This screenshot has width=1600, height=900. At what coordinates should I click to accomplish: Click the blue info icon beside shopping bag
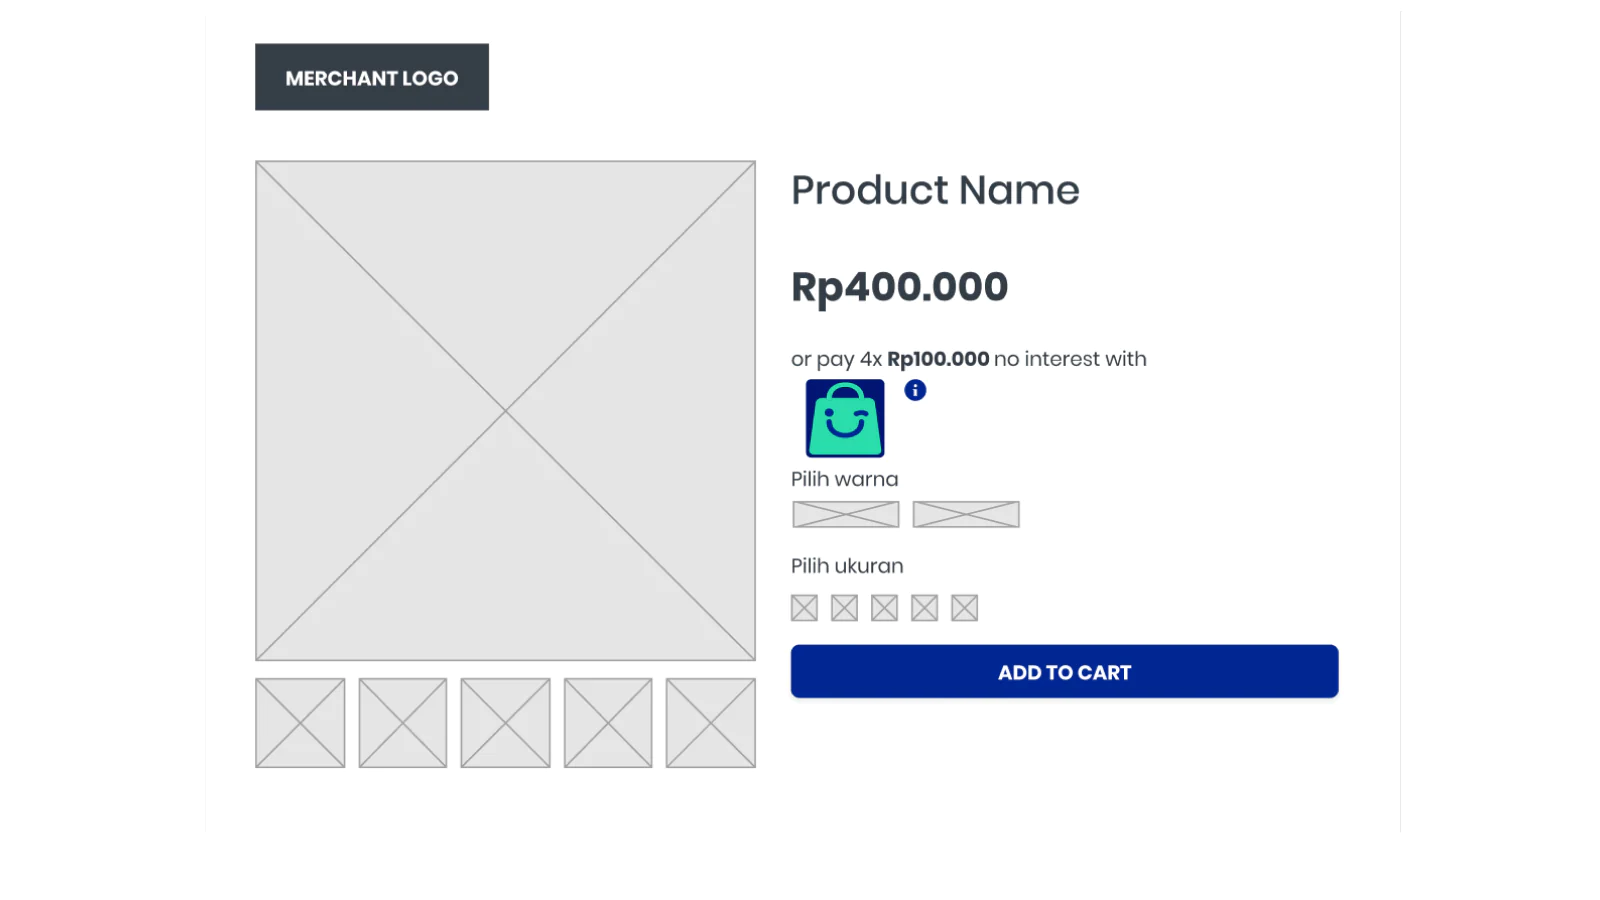click(x=915, y=390)
